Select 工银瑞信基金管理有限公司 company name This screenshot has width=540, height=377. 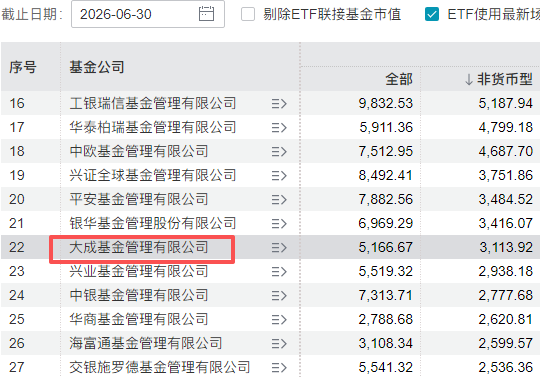pyautogui.click(x=153, y=103)
